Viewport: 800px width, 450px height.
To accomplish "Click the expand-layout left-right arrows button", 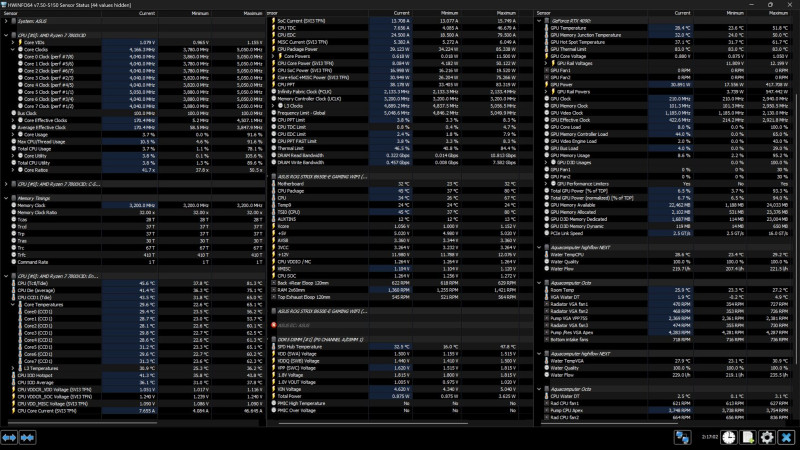I will [9, 437].
